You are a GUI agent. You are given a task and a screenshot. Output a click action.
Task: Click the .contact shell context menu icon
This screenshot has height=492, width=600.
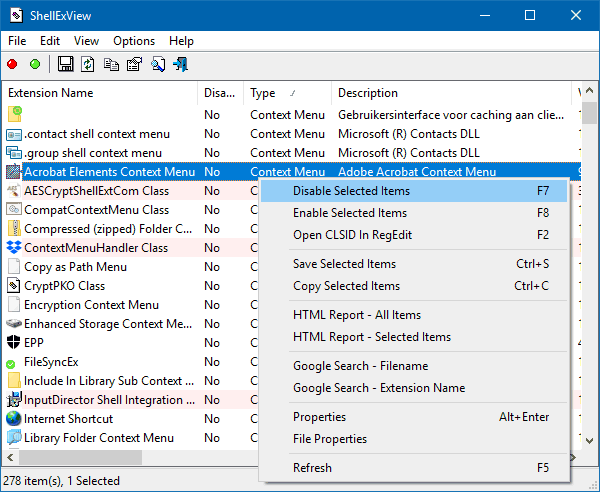point(14,134)
